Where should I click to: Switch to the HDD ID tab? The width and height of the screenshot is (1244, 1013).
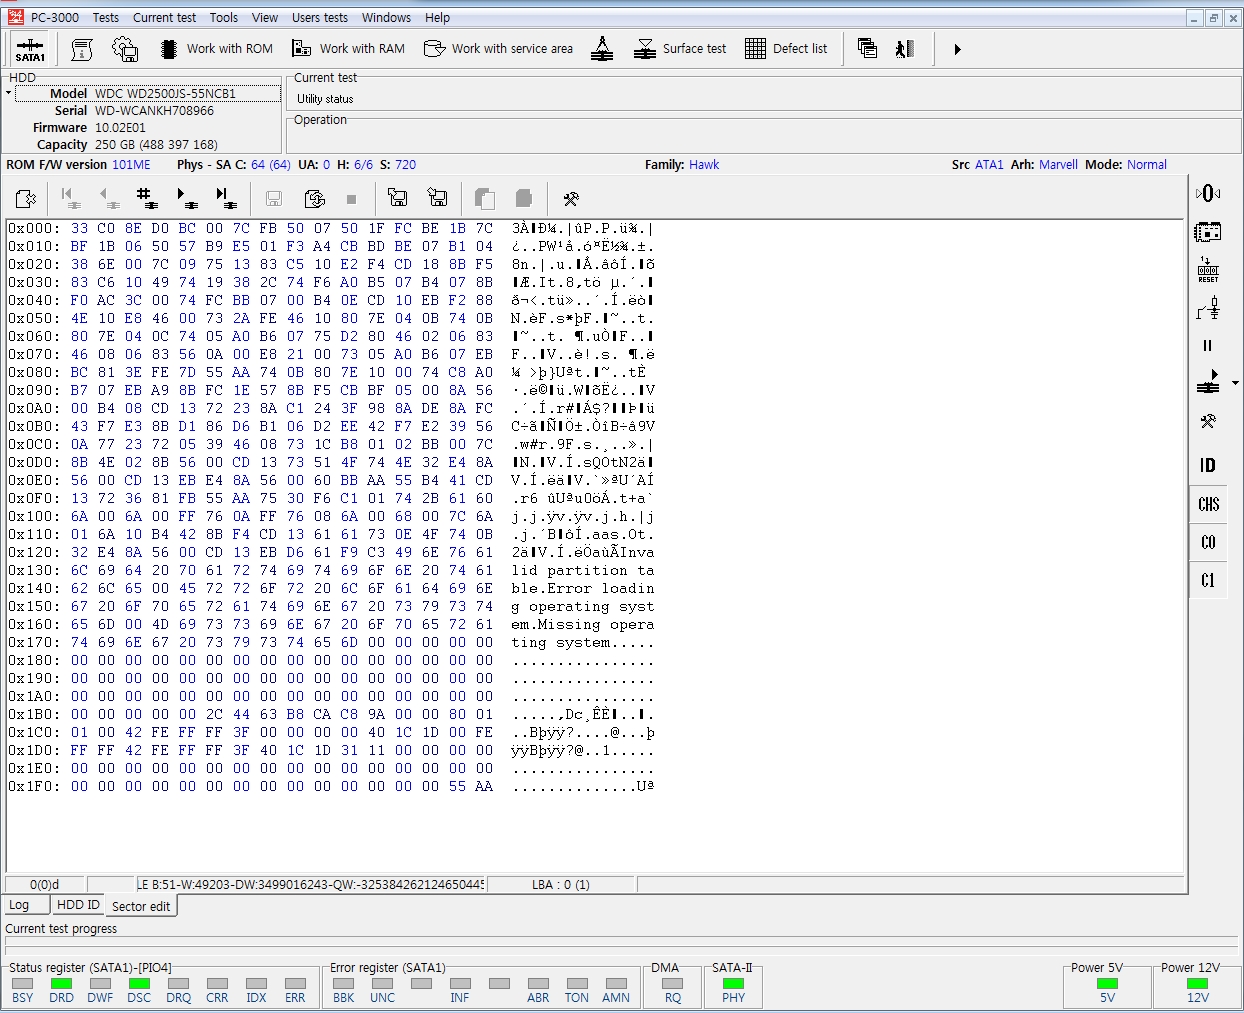pos(78,904)
